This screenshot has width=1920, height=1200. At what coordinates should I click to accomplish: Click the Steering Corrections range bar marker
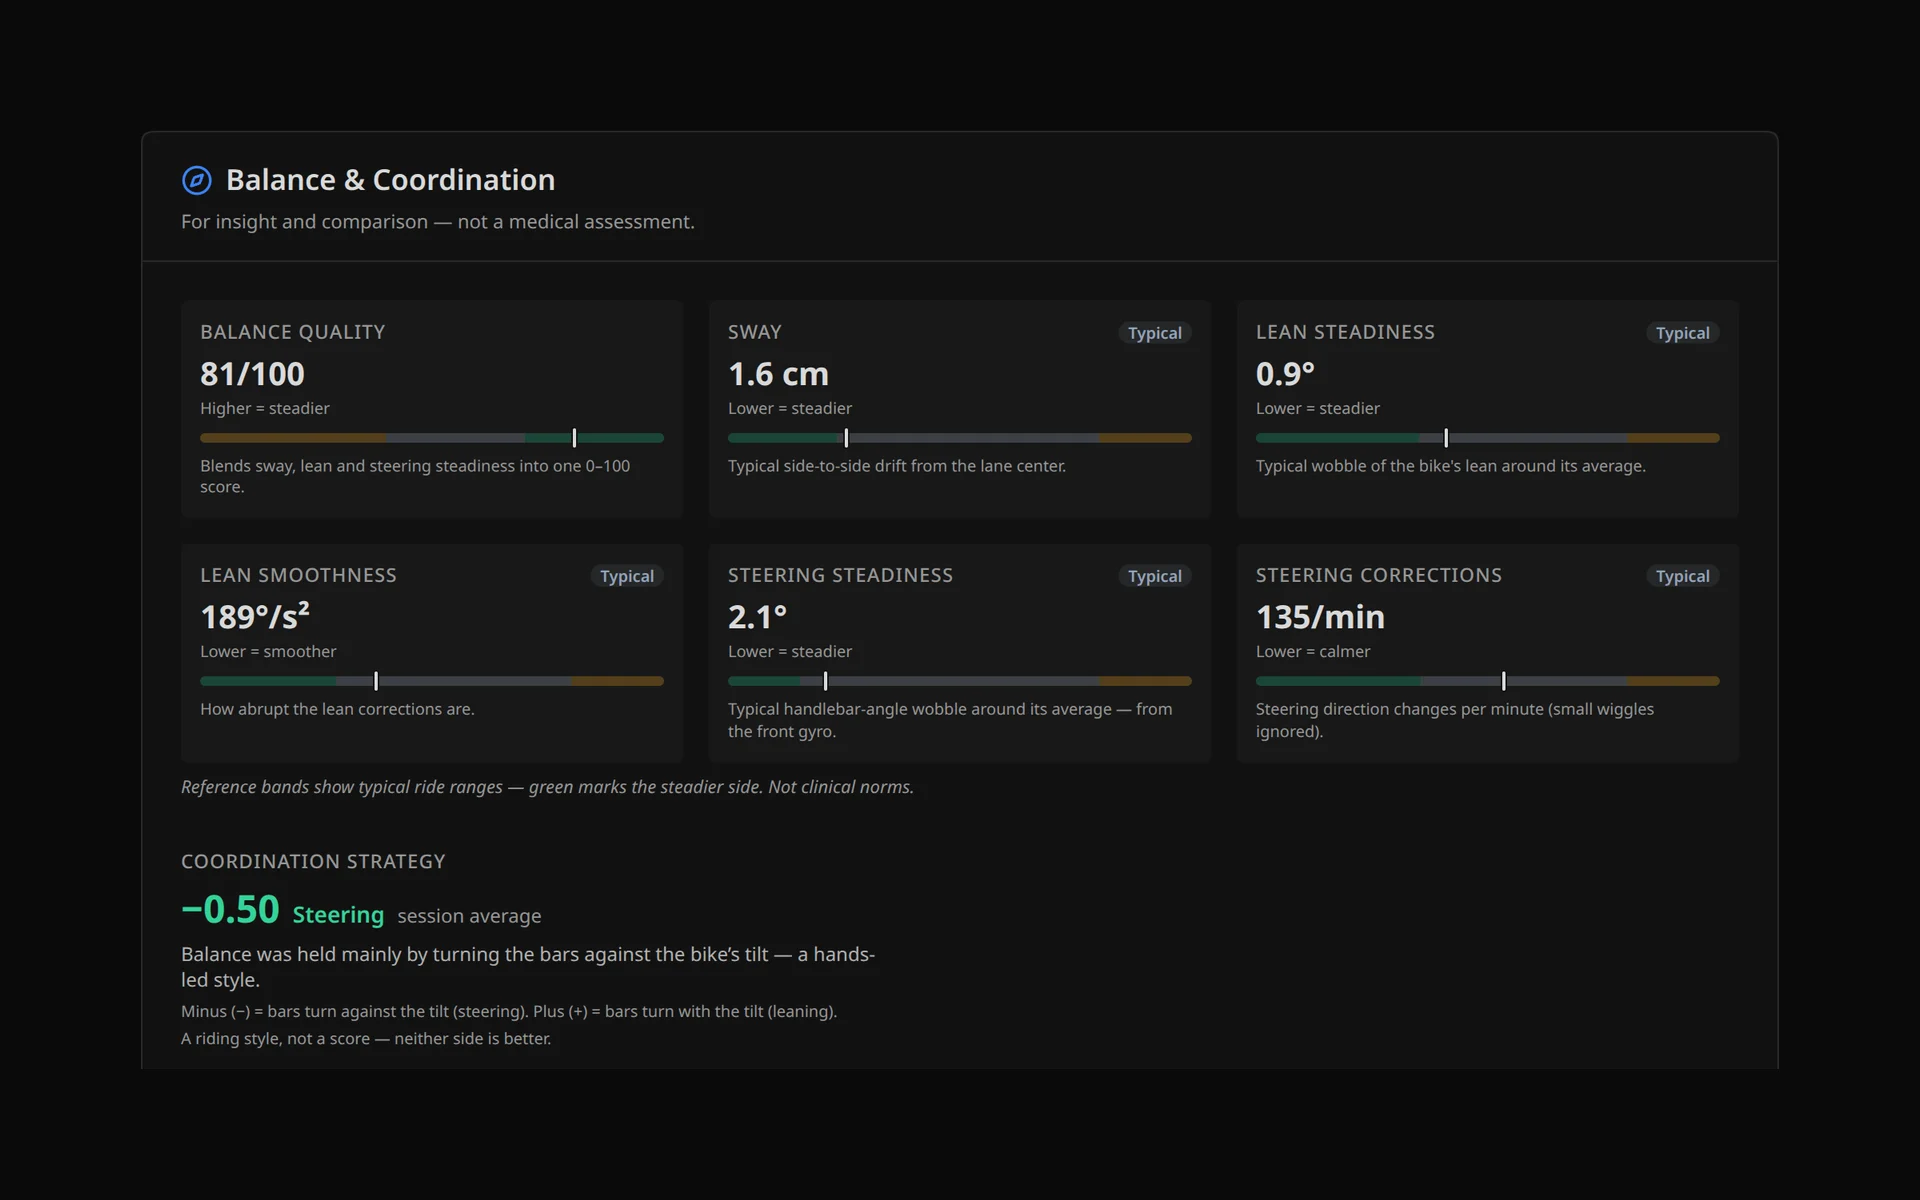click(x=1503, y=681)
